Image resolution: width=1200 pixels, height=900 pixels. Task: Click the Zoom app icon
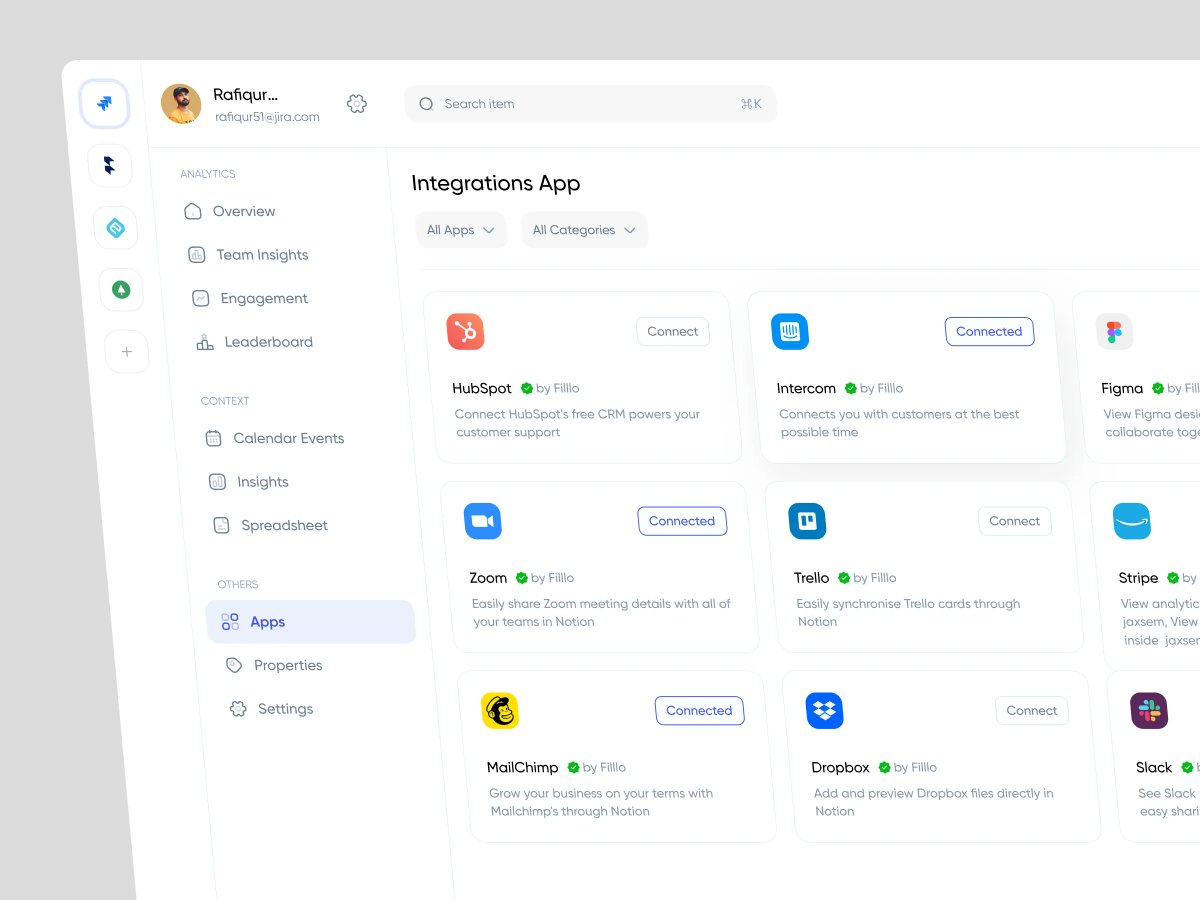pos(483,521)
